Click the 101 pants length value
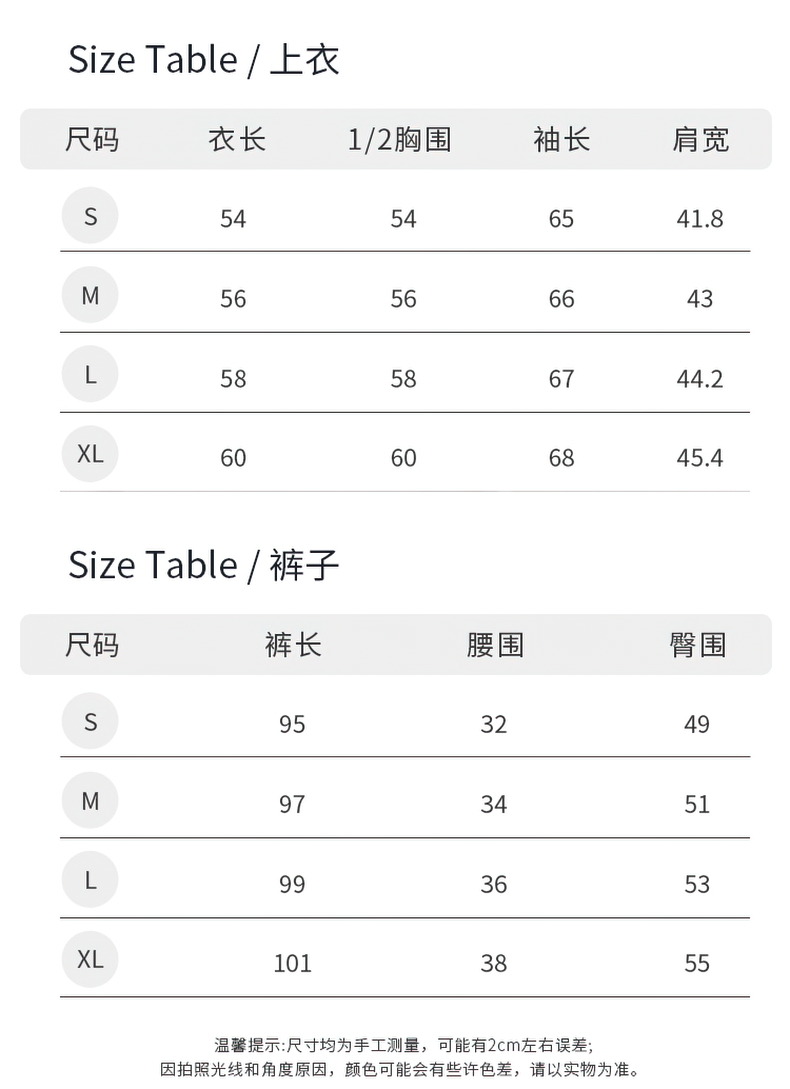This screenshot has width=790, height=1089. 292,964
